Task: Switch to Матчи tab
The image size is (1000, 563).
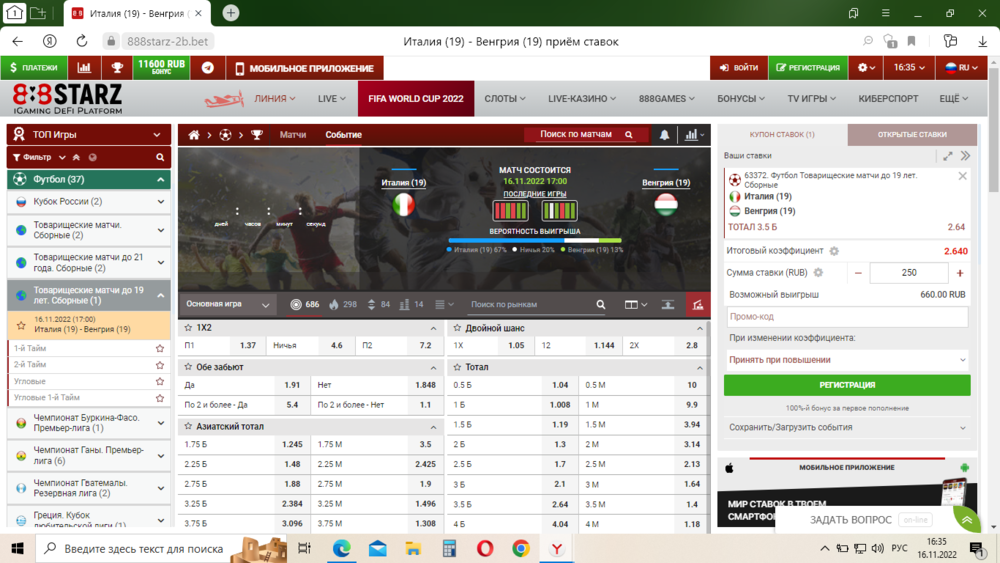Action: tap(293, 135)
